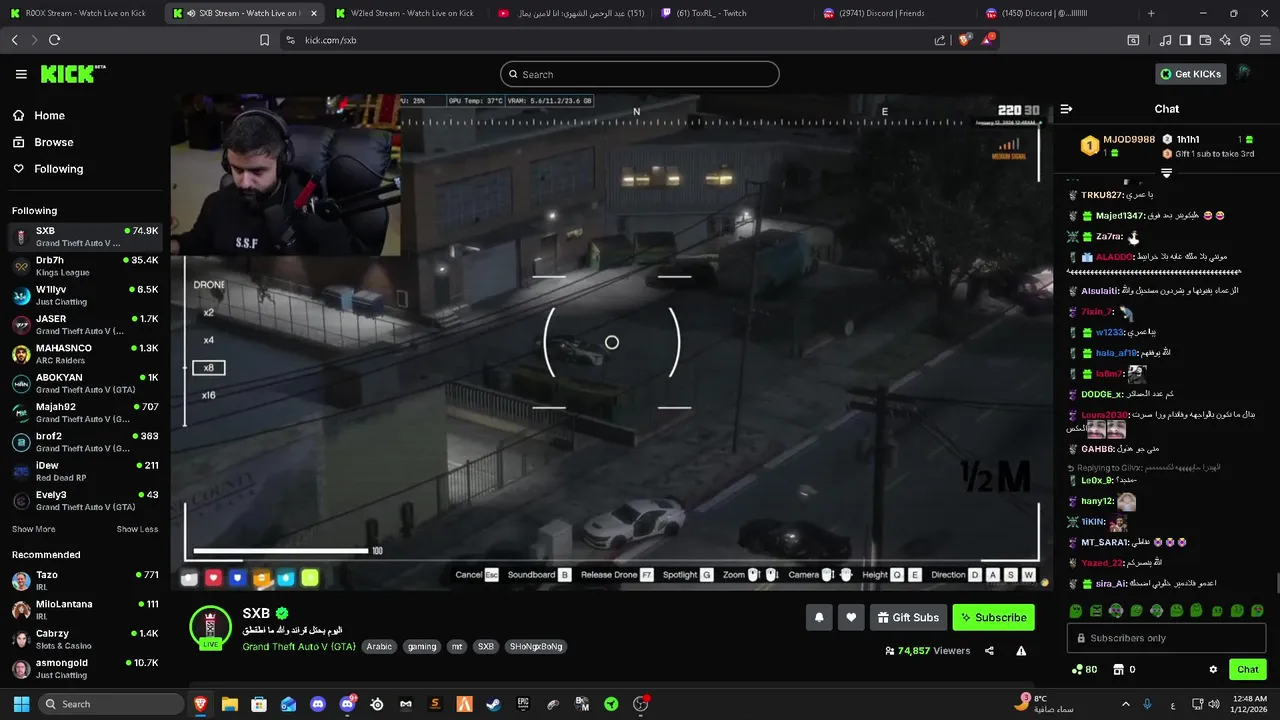Click the Windows Start button
The width and height of the screenshot is (1280, 720).
click(x=21, y=704)
